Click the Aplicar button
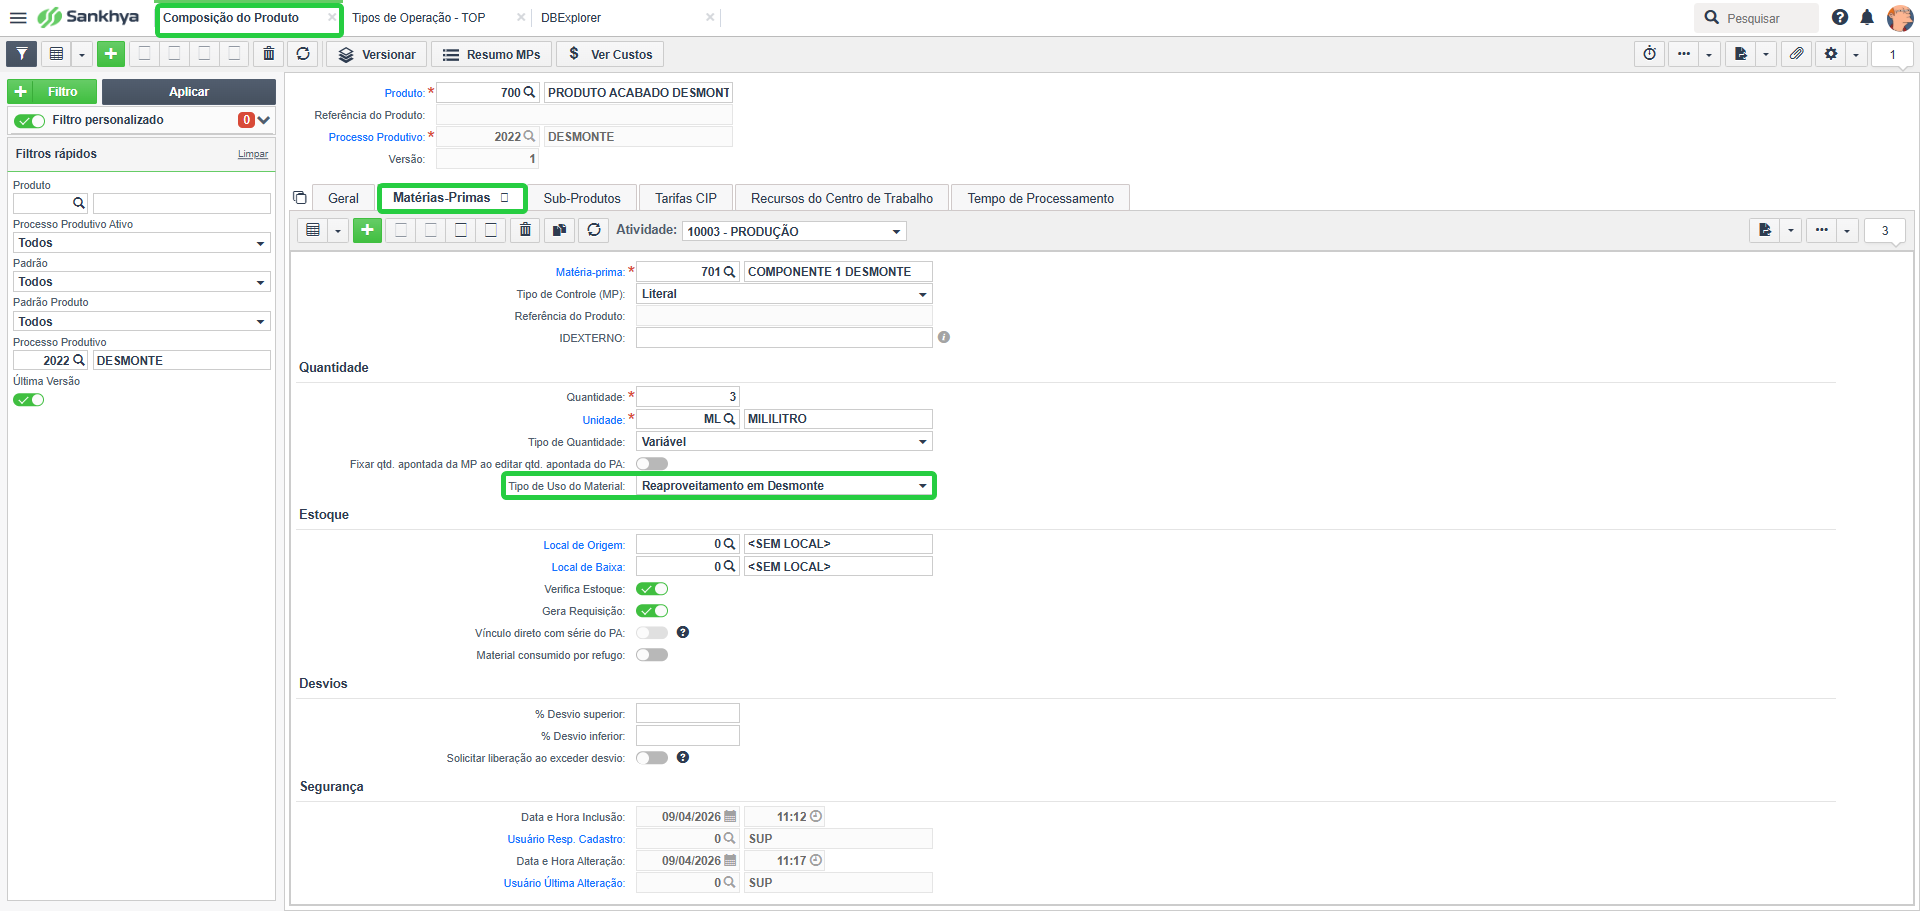Image resolution: width=1920 pixels, height=911 pixels. [x=189, y=92]
